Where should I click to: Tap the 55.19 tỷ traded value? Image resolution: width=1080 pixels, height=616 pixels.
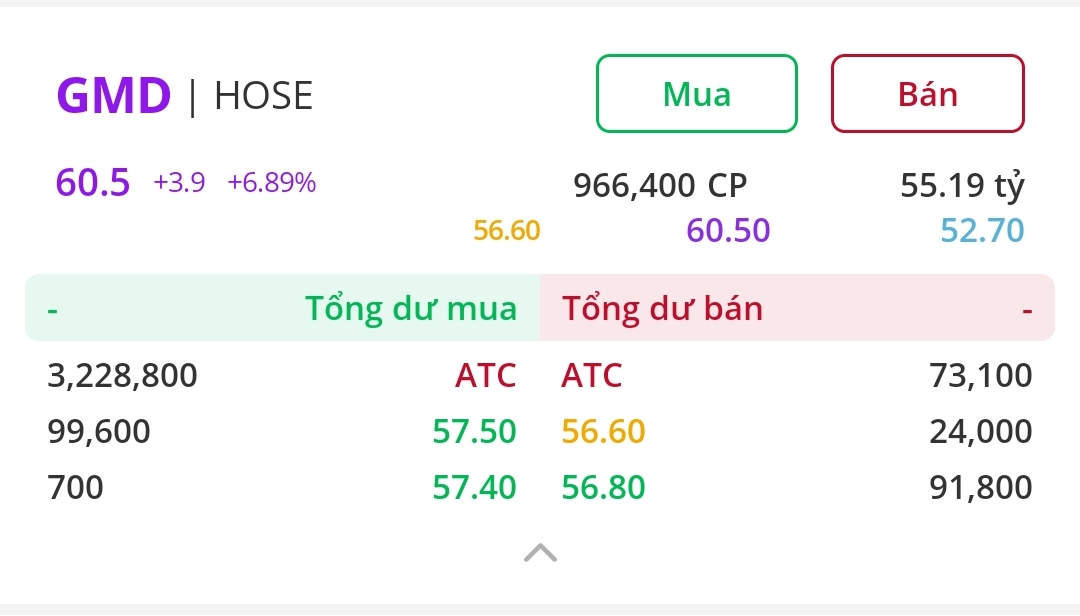tap(962, 185)
